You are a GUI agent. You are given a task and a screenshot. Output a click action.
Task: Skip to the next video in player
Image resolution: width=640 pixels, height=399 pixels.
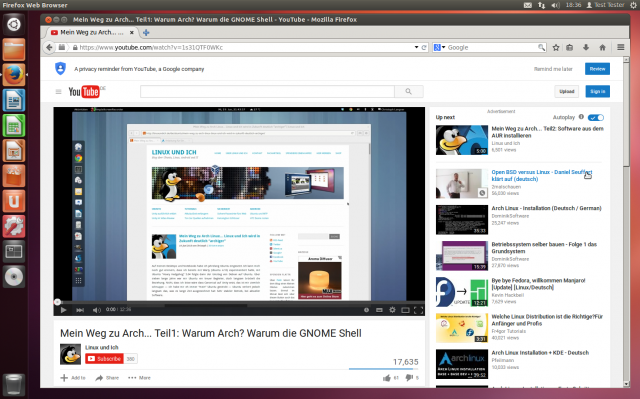click(x=80, y=310)
